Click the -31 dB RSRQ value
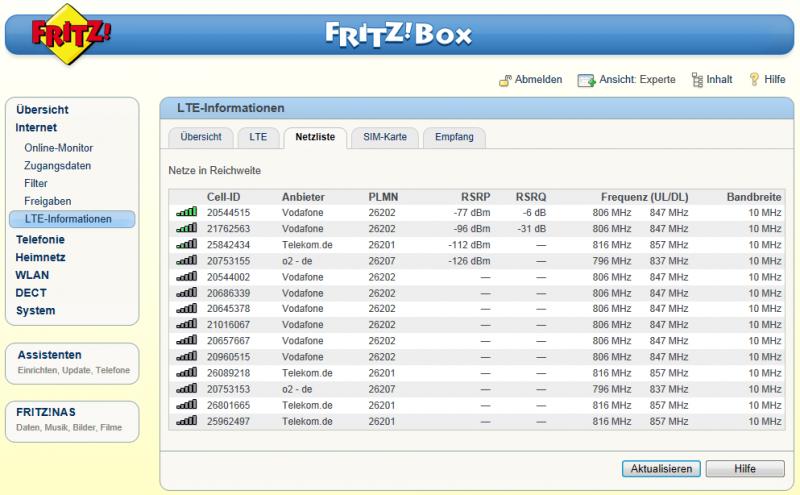Image resolution: width=800 pixels, height=495 pixels. [x=532, y=229]
